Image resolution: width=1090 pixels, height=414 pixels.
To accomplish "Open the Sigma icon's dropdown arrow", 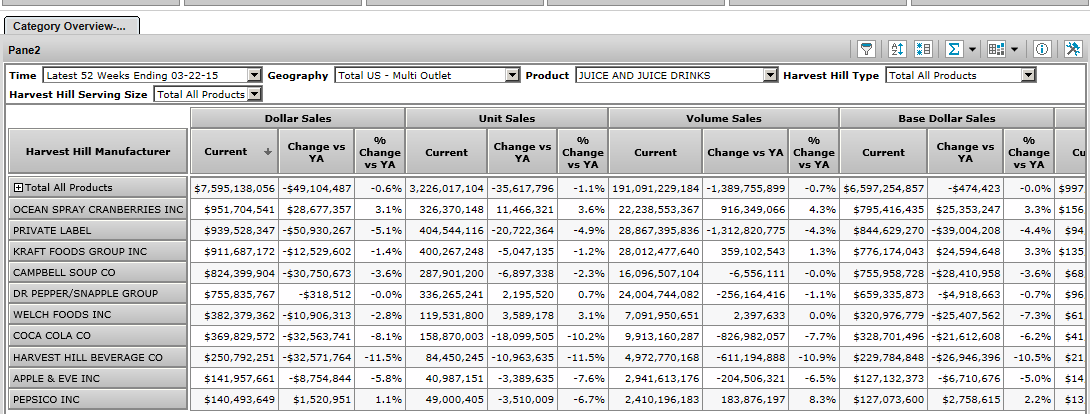I will pos(972,49).
